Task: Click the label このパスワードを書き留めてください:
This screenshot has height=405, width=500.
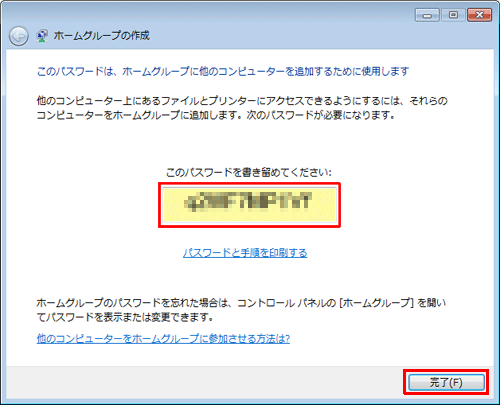Action: click(249, 172)
